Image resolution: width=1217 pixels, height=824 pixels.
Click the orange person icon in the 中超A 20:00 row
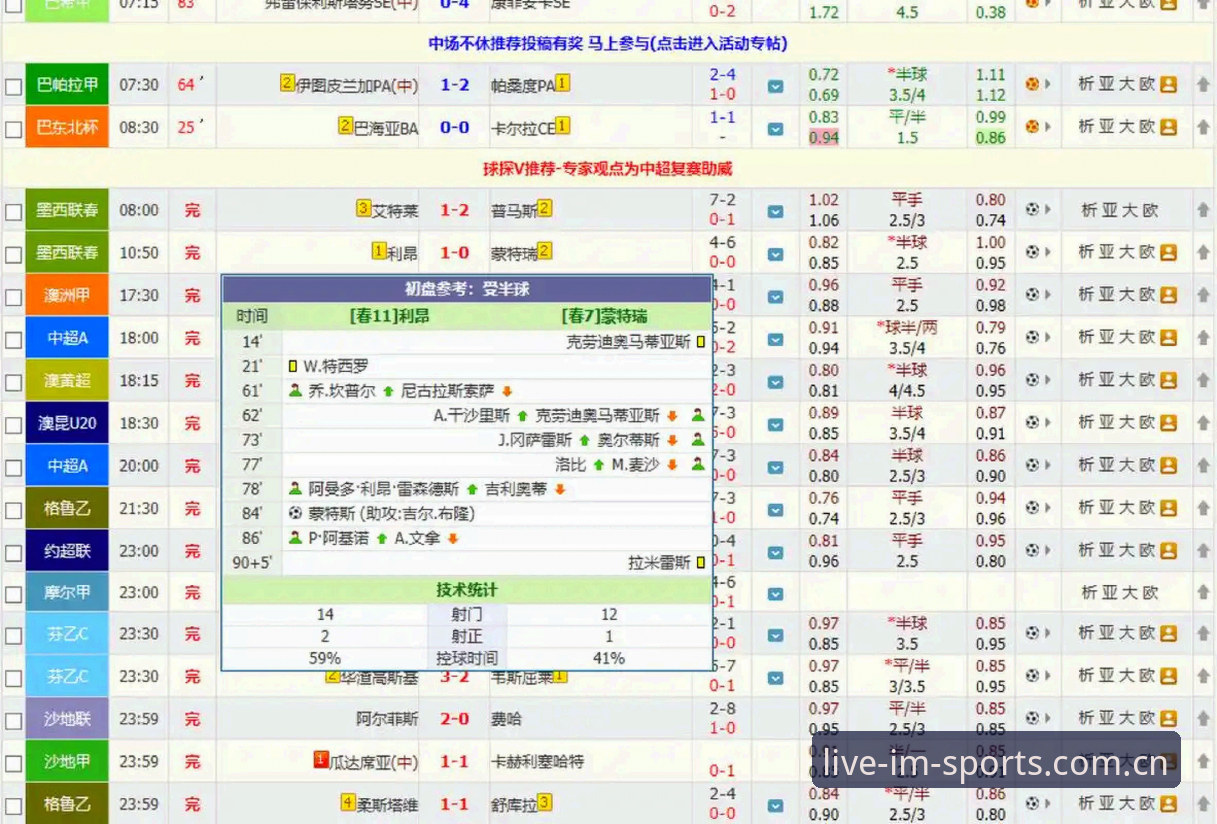click(x=1168, y=465)
